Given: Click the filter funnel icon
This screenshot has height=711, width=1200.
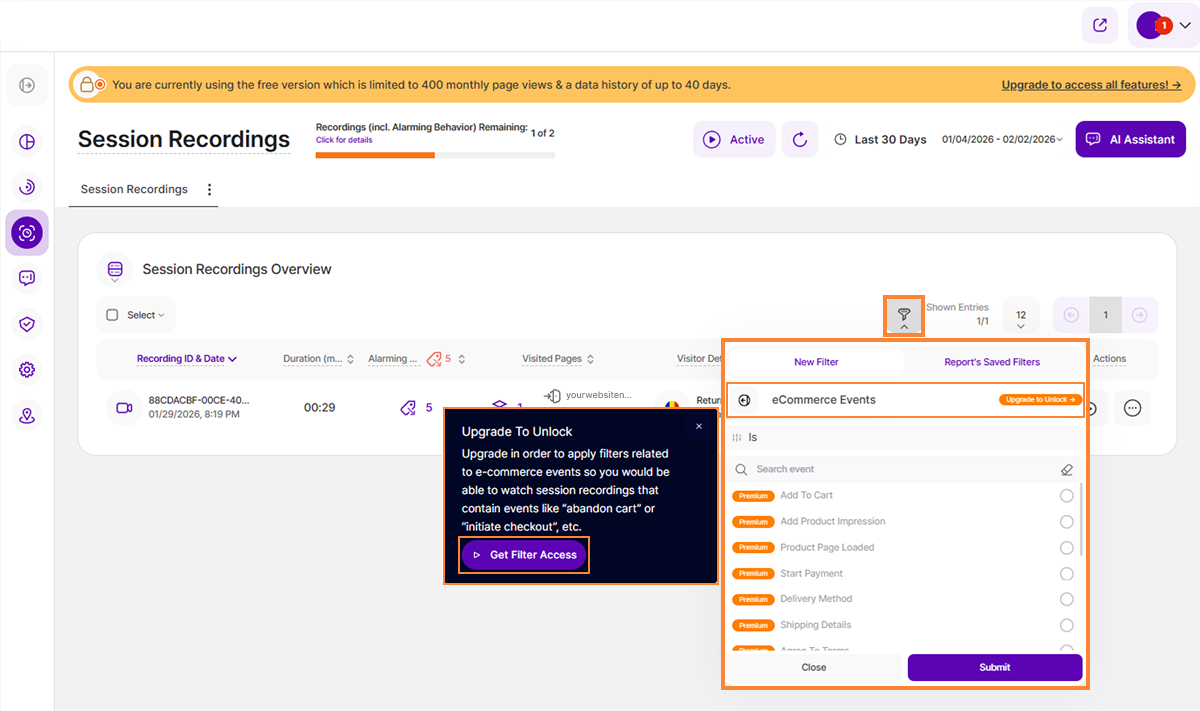Looking at the screenshot, I should (x=903, y=314).
